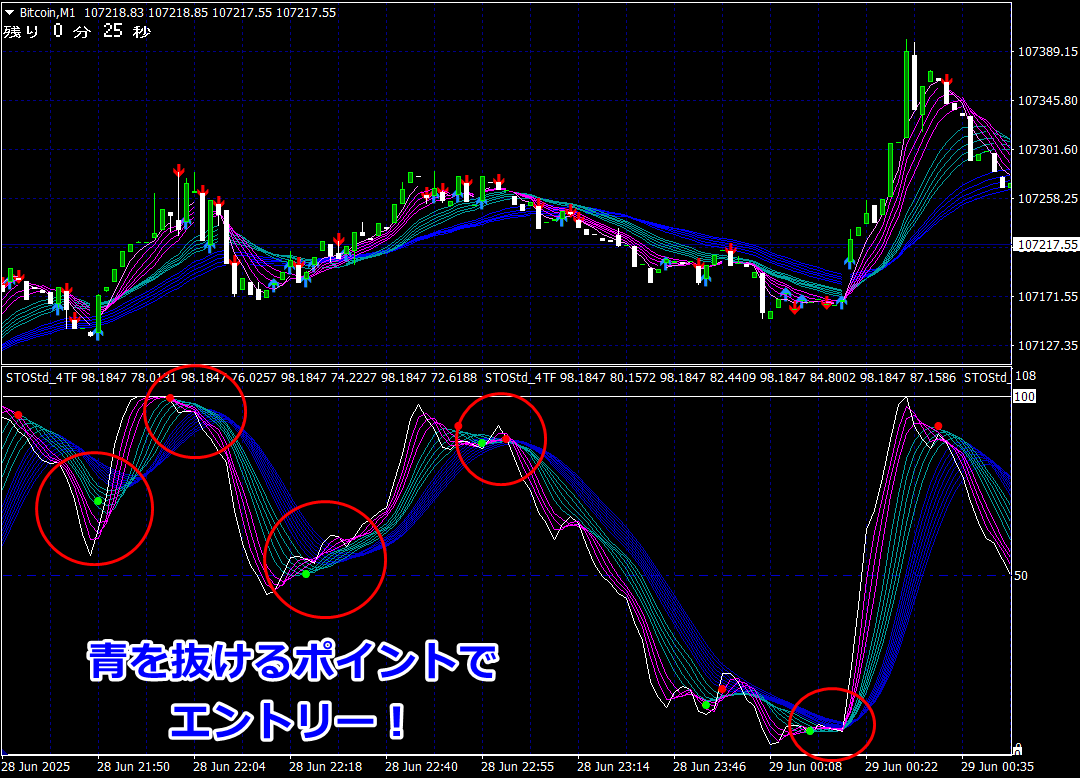Viewport: 1080px width, 778px height.
Task: Click the open price 107218.83 in header
Action: click(114, 12)
